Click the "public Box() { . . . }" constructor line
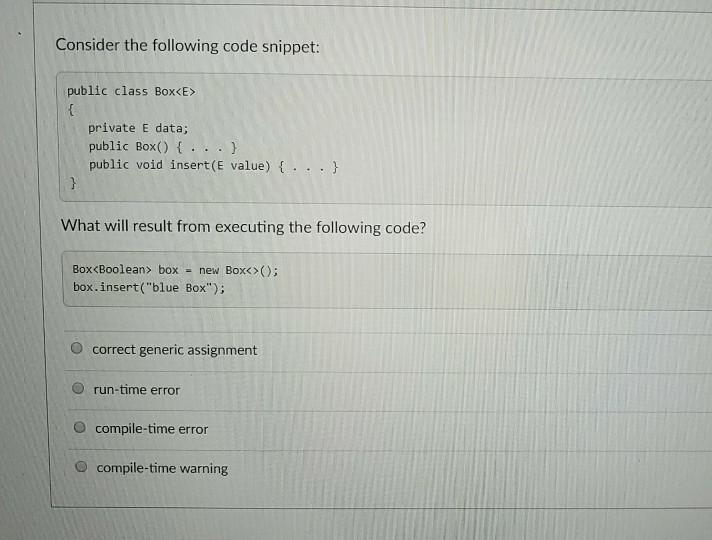This screenshot has width=712, height=540. click(x=163, y=147)
